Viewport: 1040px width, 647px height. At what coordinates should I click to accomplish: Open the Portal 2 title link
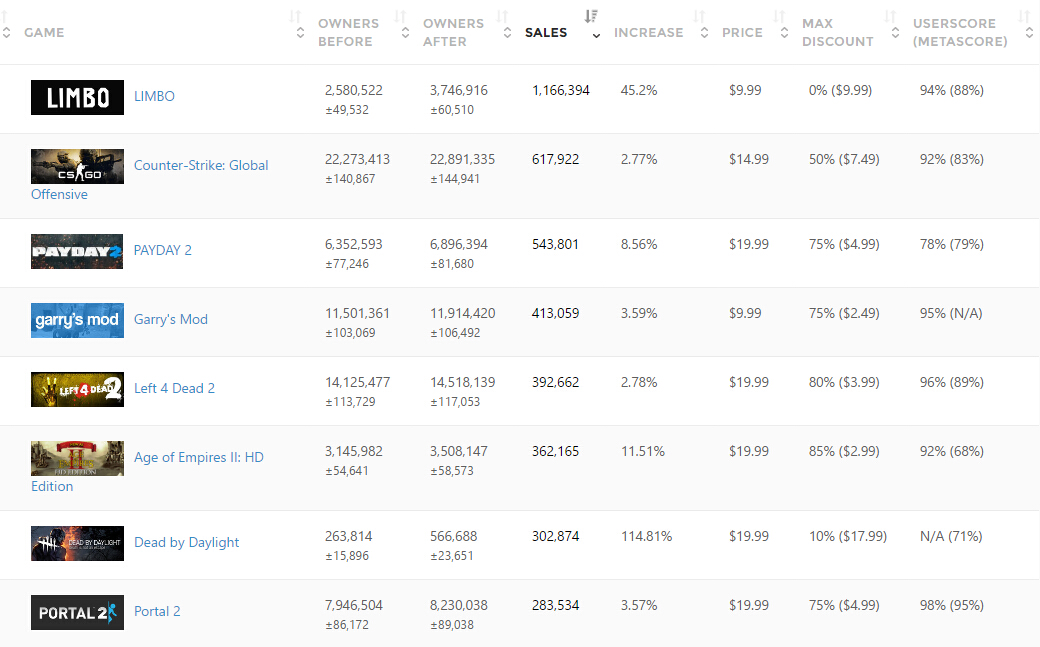click(157, 612)
